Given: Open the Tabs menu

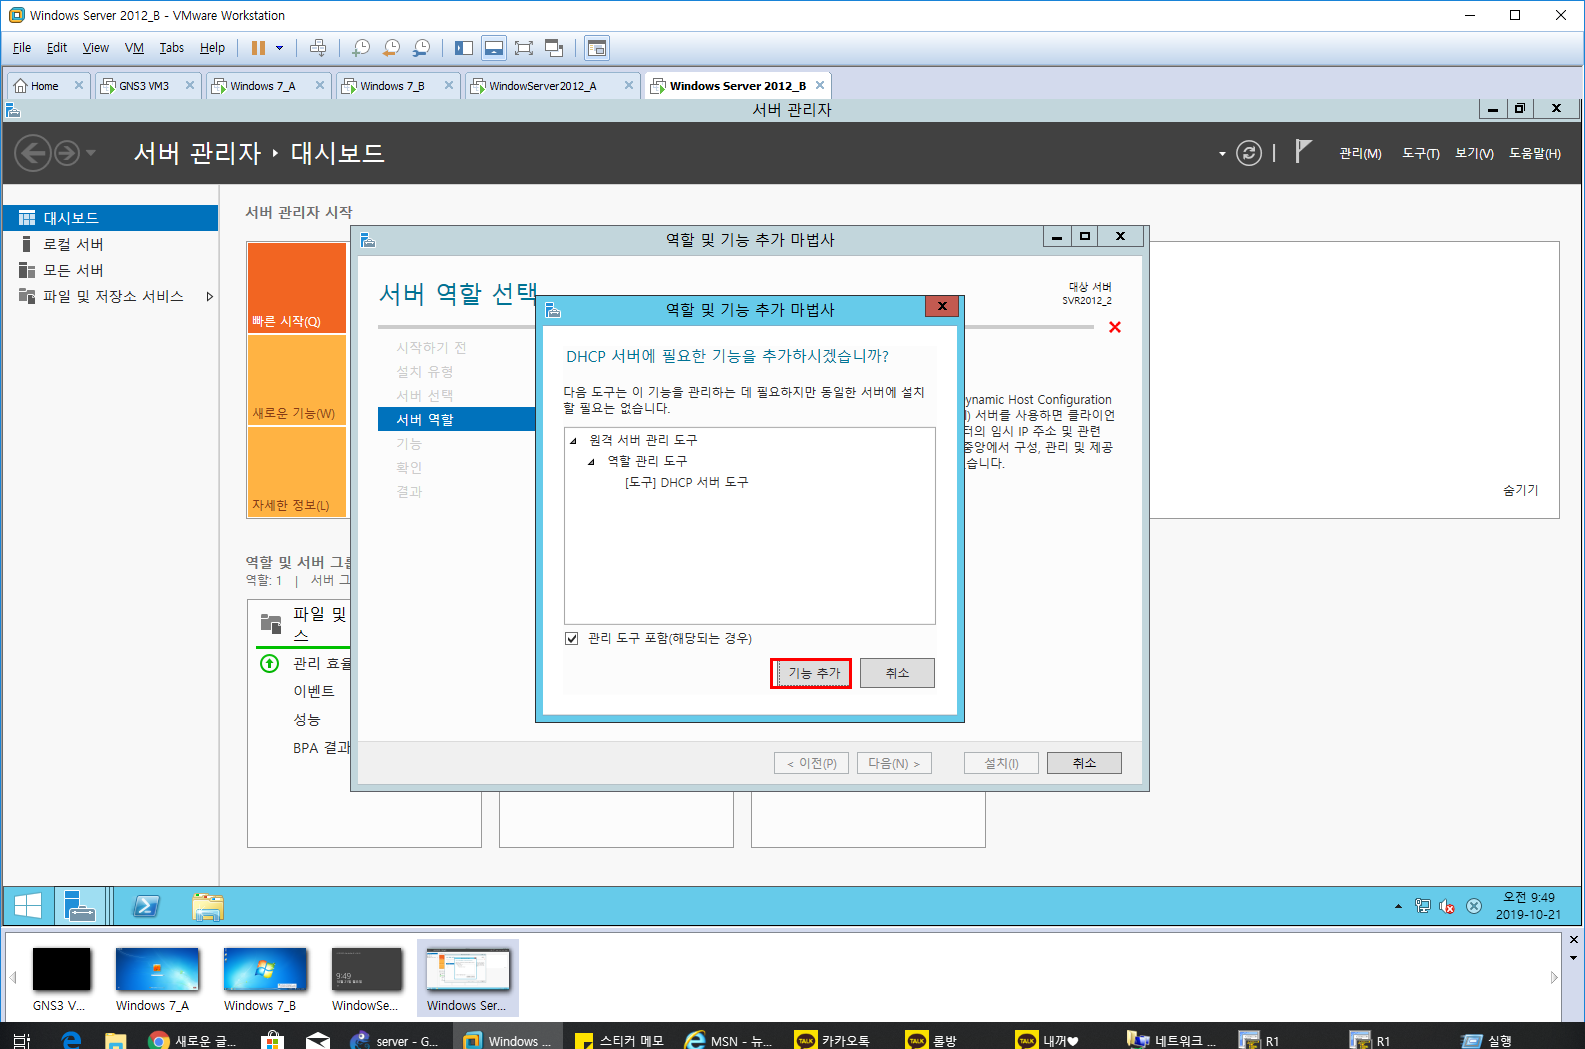Looking at the screenshot, I should tap(172, 48).
